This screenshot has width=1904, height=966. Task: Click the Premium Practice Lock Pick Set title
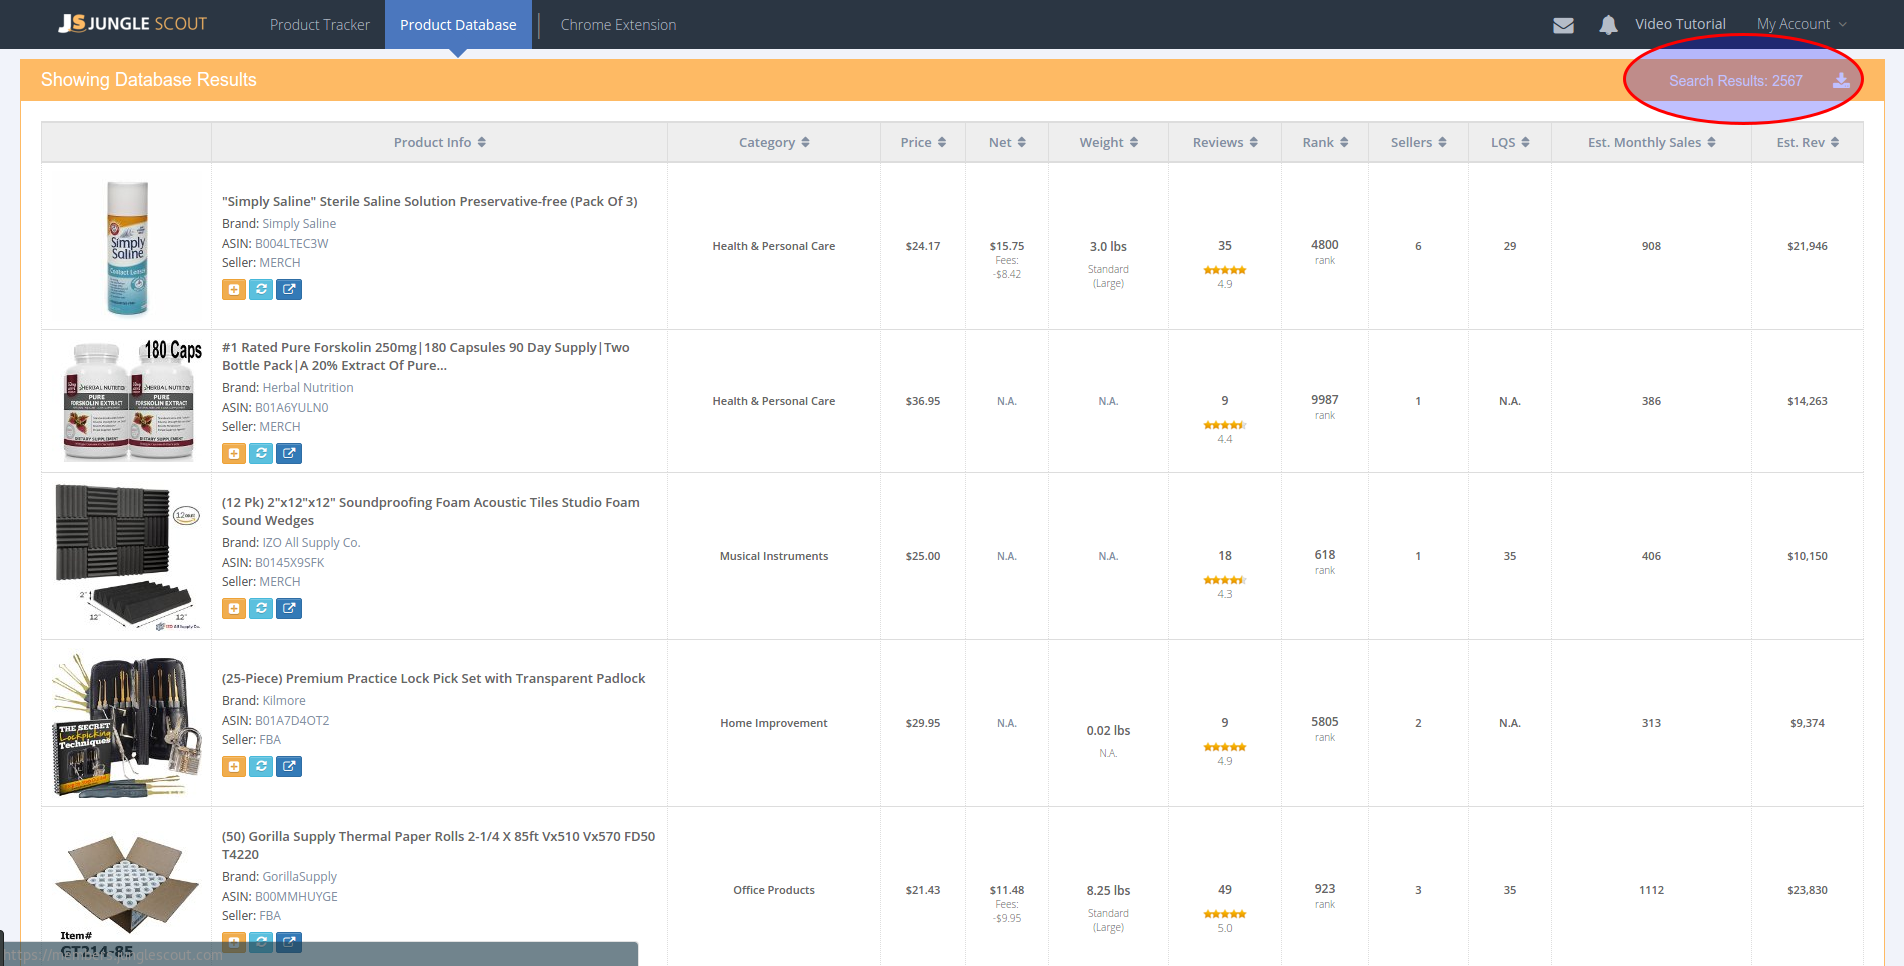point(433,678)
